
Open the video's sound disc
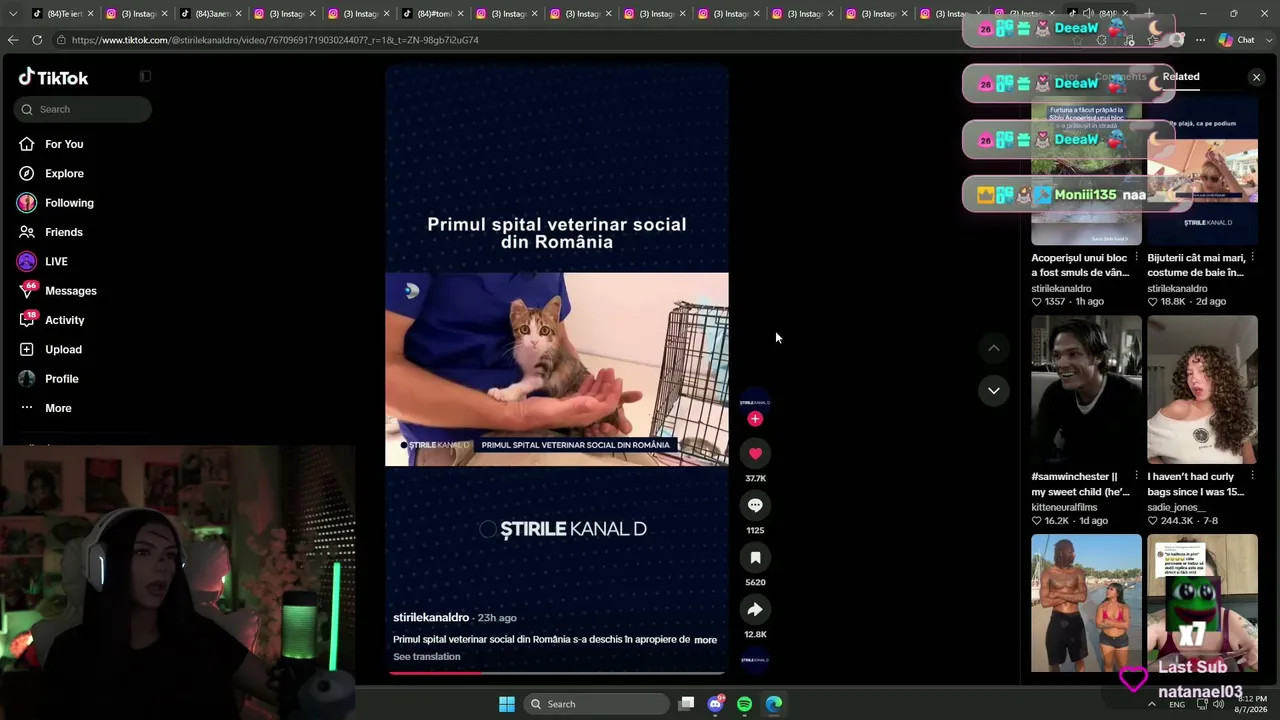coord(755,660)
